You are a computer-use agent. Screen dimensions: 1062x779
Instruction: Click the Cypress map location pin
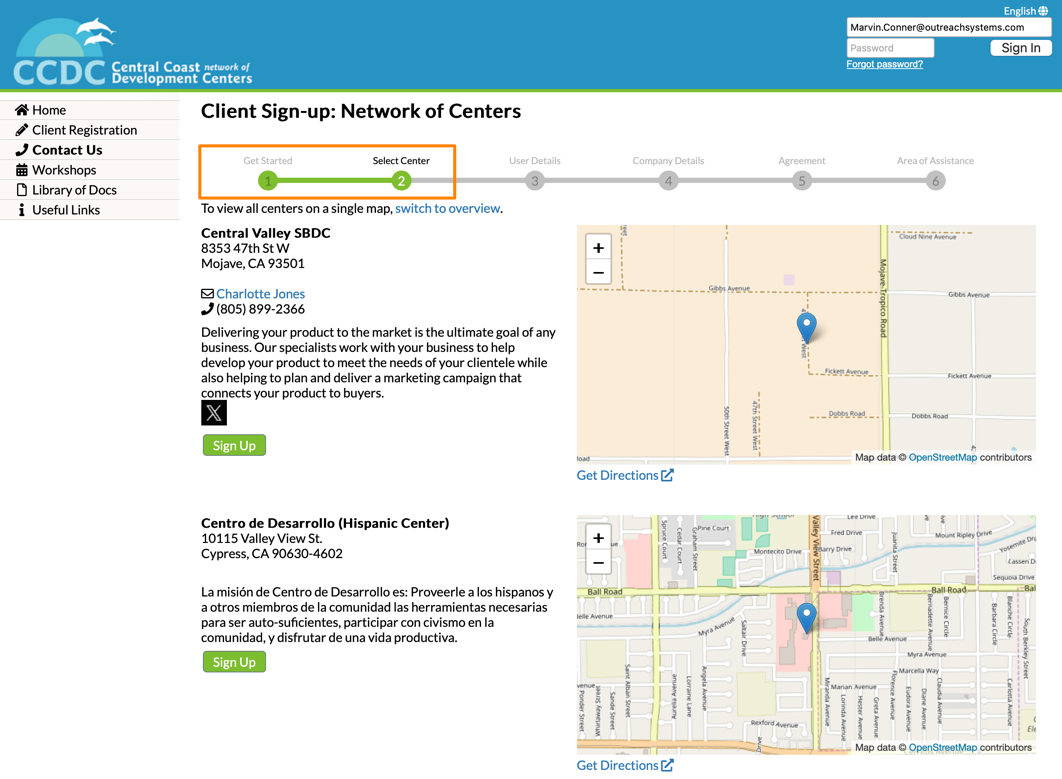coord(806,616)
